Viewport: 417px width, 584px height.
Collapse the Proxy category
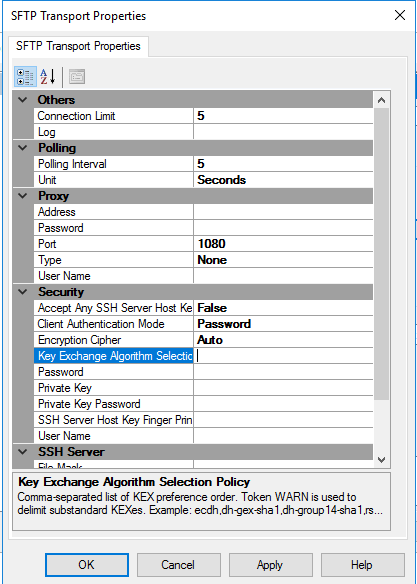click(23, 196)
